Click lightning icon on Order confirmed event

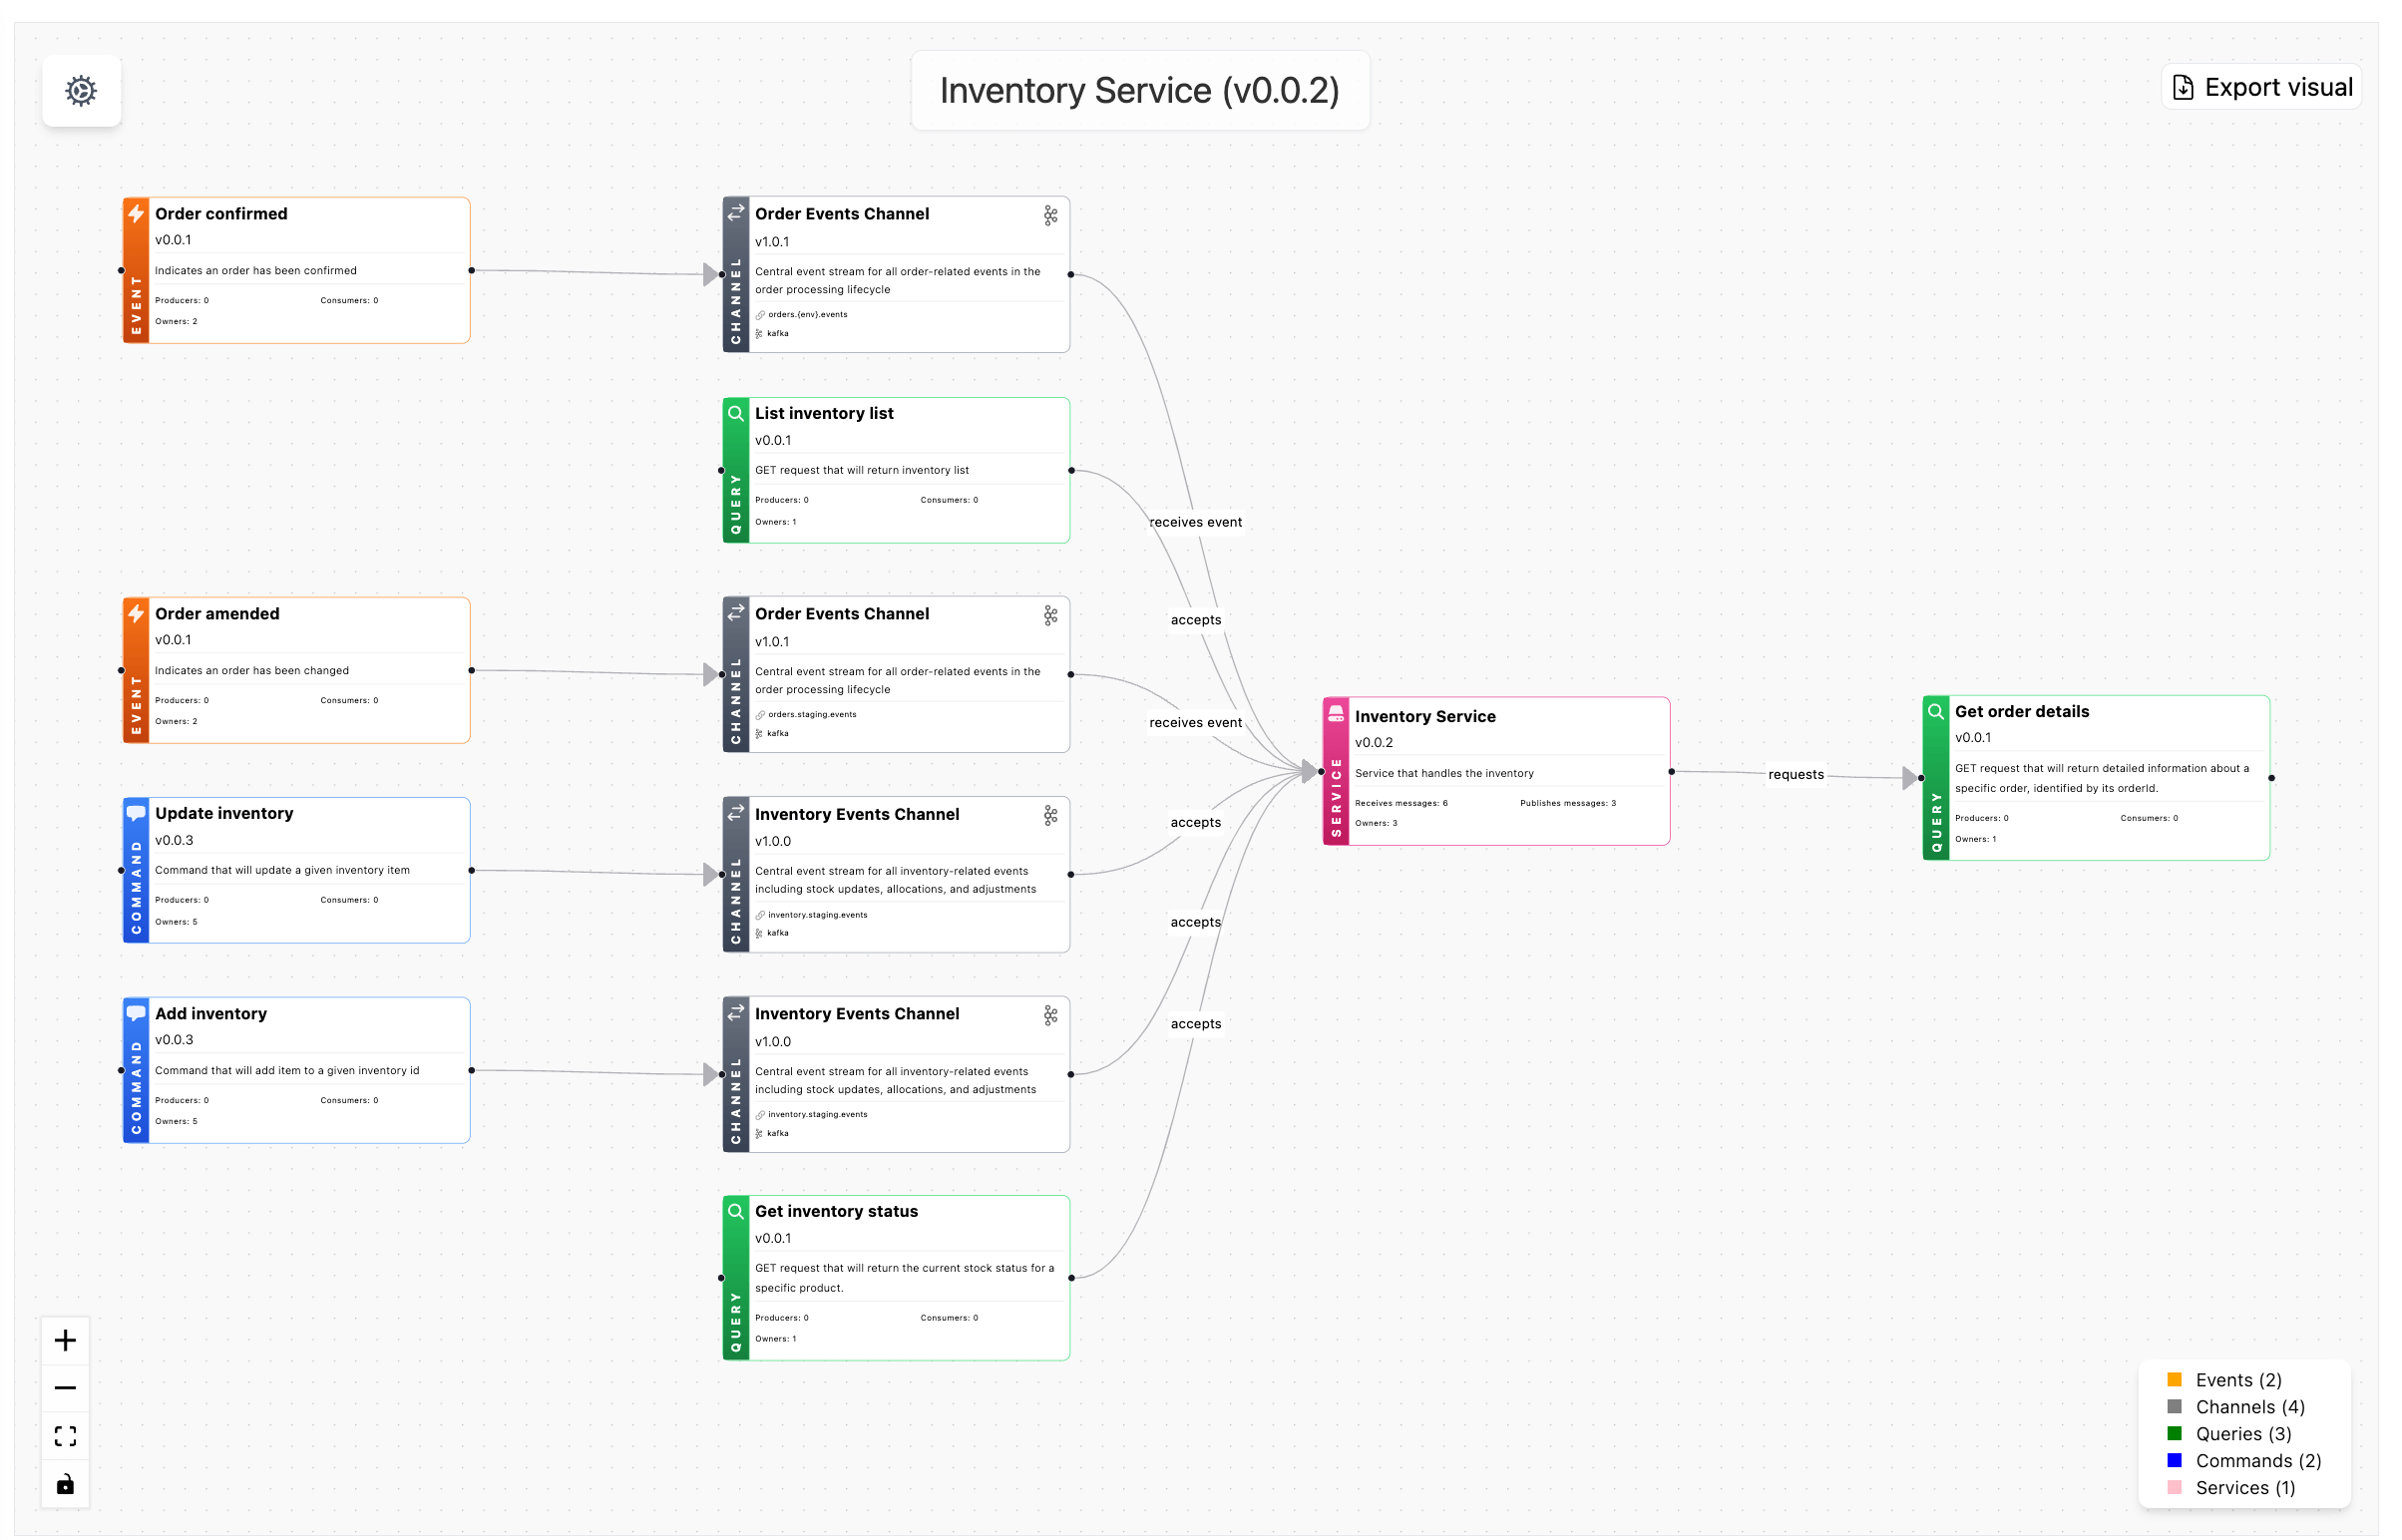pyautogui.click(x=136, y=213)
